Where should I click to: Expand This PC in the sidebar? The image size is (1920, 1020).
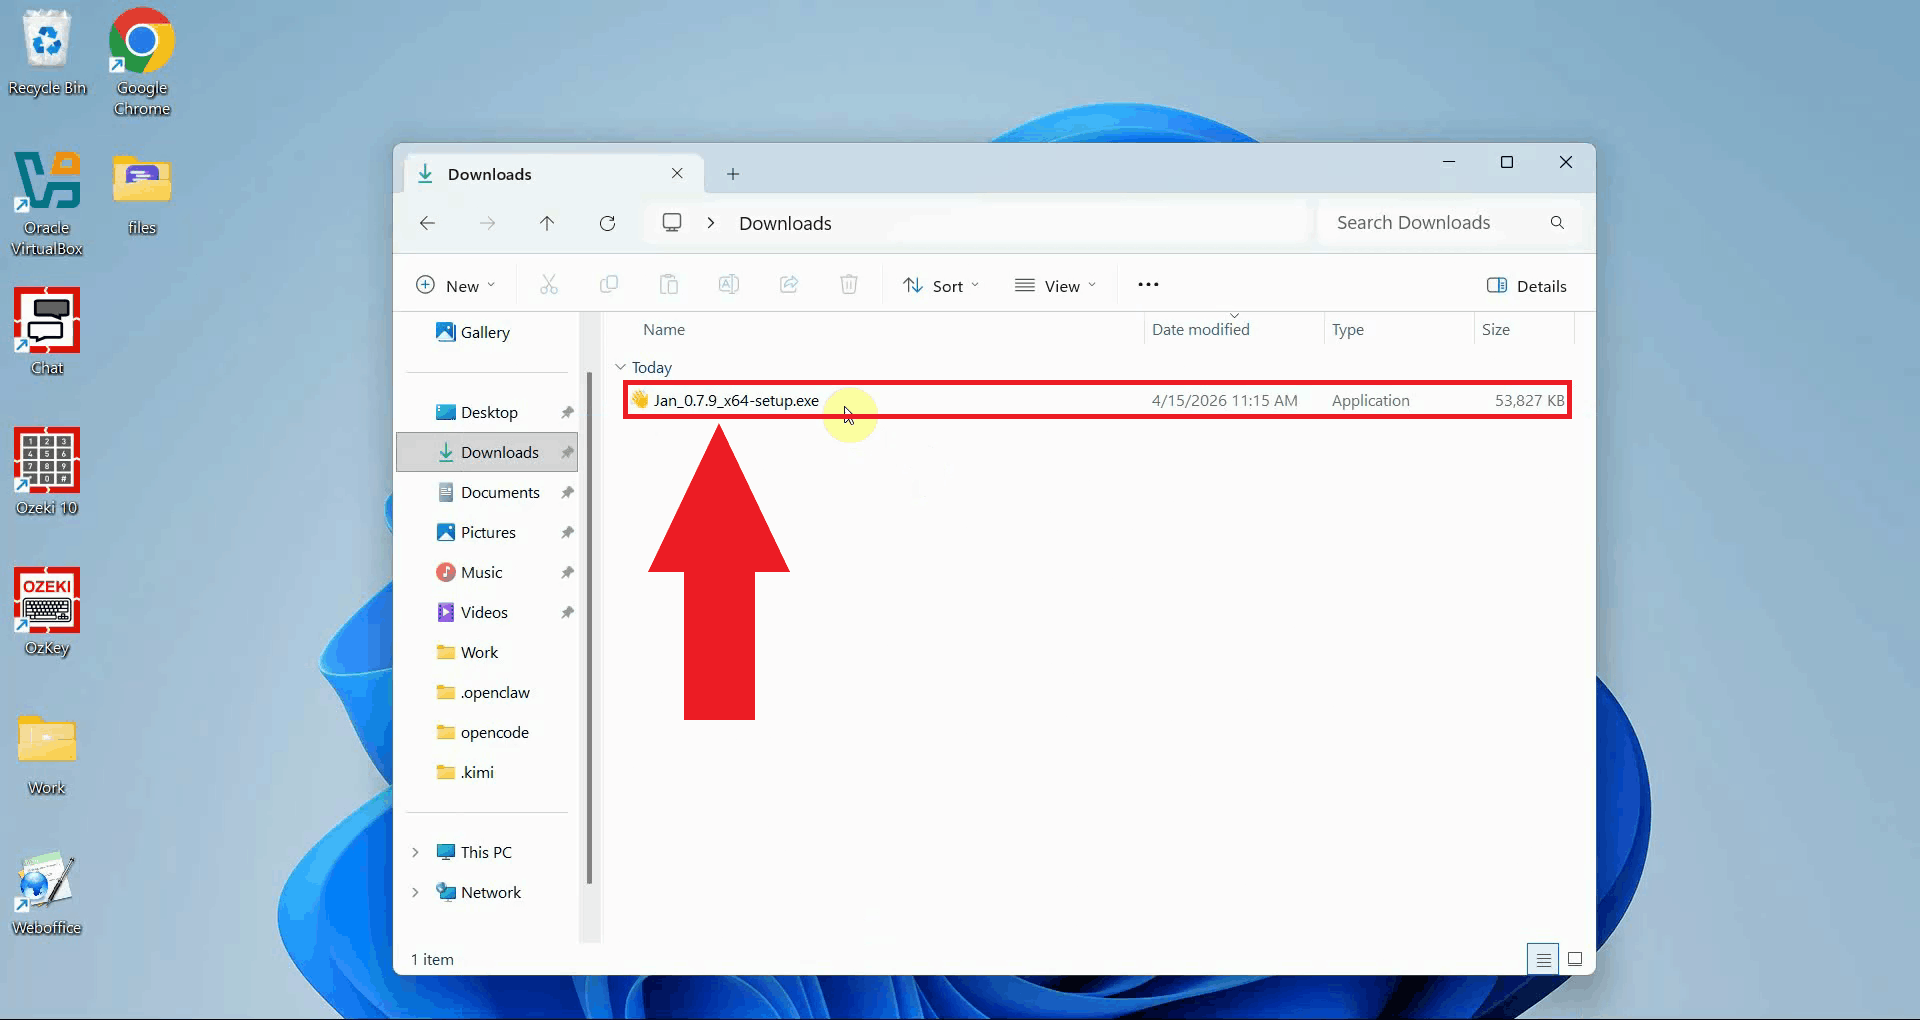pyautogui.click(x=417, y=852)
